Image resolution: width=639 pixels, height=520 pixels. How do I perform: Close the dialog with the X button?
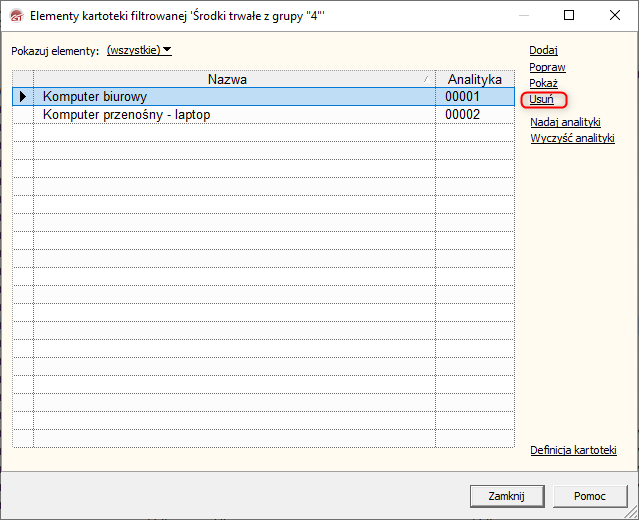[x=615, y=15]
